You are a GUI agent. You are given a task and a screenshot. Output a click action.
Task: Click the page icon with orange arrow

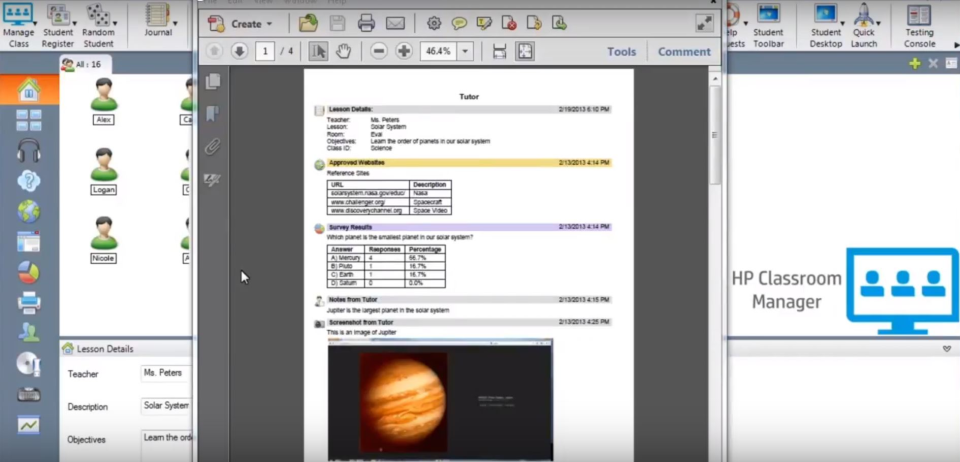click(x=534, y=24)
